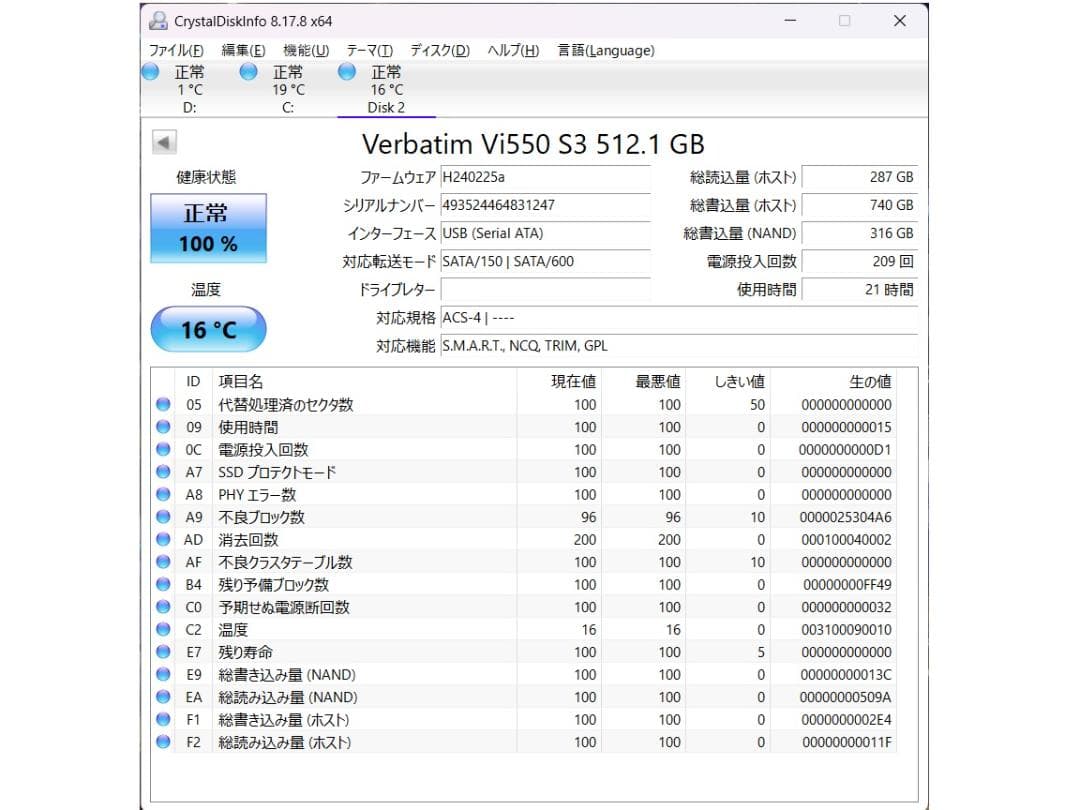Click status orb of attribute A9 row
This screenshot has width=1080, height=810.
[x=163, y=517]
